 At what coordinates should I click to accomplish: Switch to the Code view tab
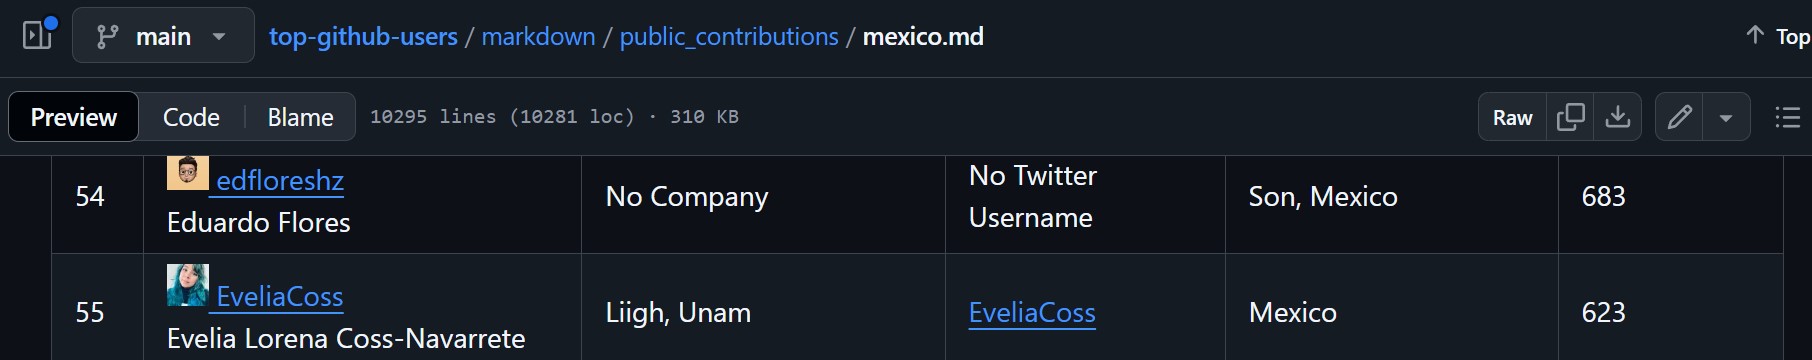191,117
